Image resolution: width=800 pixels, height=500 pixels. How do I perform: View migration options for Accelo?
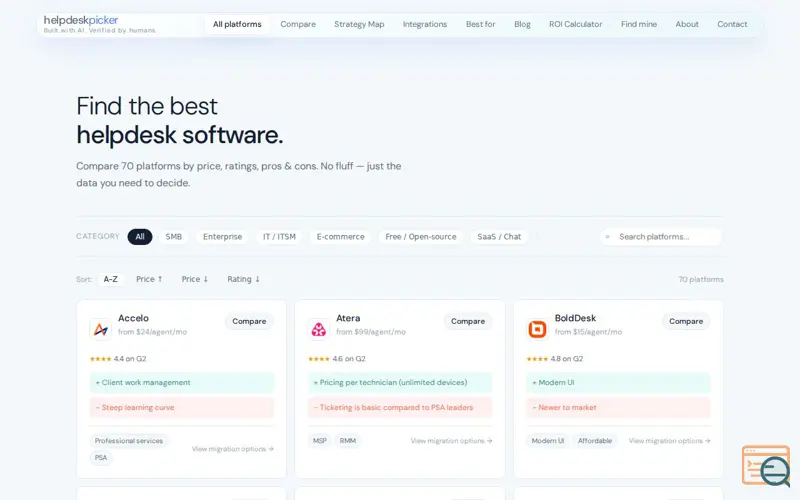coord(233,449)
